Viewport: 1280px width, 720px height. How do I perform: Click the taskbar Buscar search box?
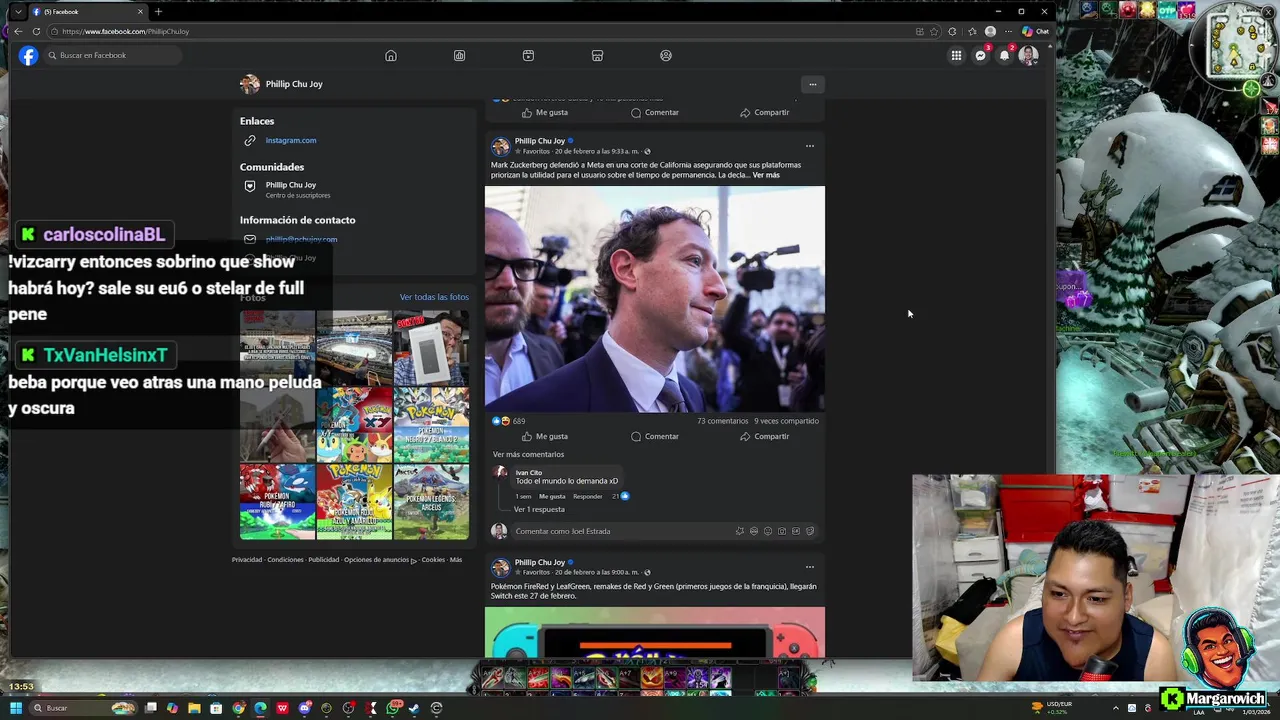click(x=82, y=708)
